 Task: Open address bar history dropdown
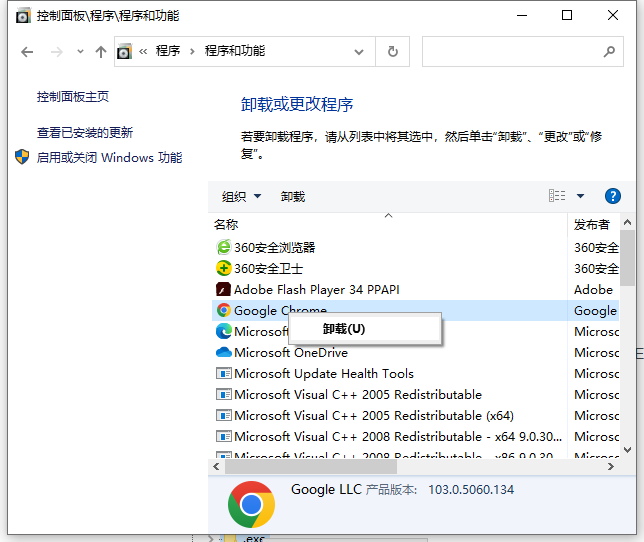coord(365,51)
